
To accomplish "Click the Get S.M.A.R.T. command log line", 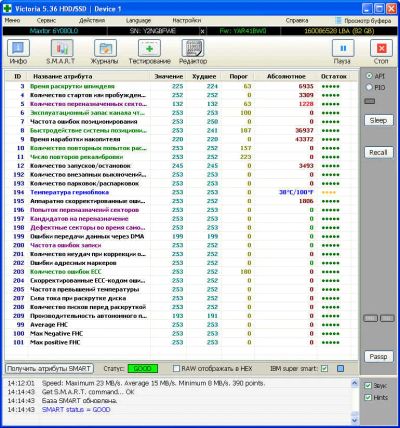I will pyautogui.click(x=88, y=392).
